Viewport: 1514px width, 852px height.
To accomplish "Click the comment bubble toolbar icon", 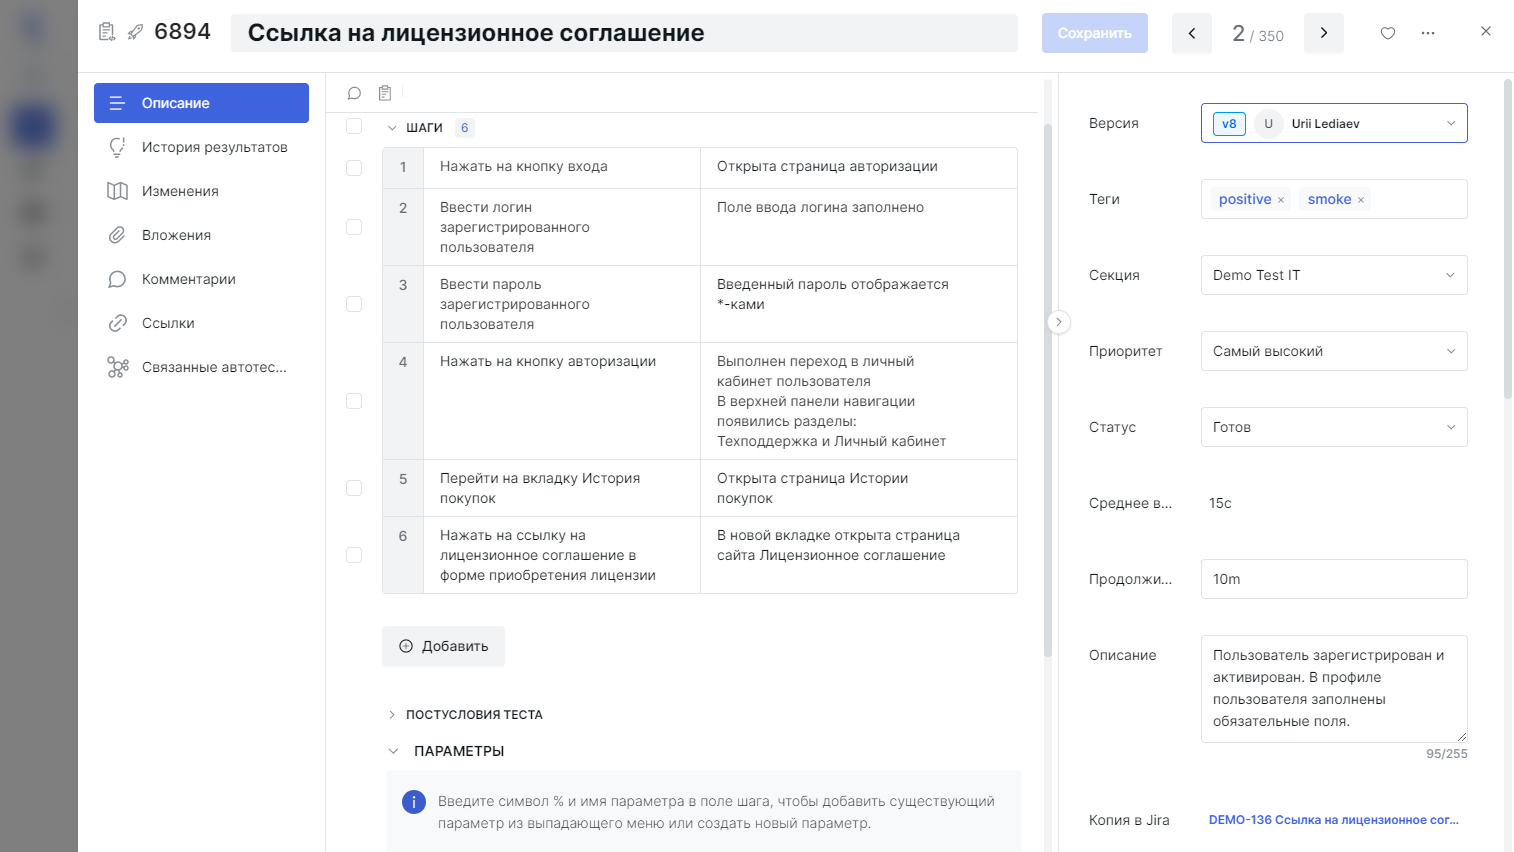I will (x=354, y=93).
